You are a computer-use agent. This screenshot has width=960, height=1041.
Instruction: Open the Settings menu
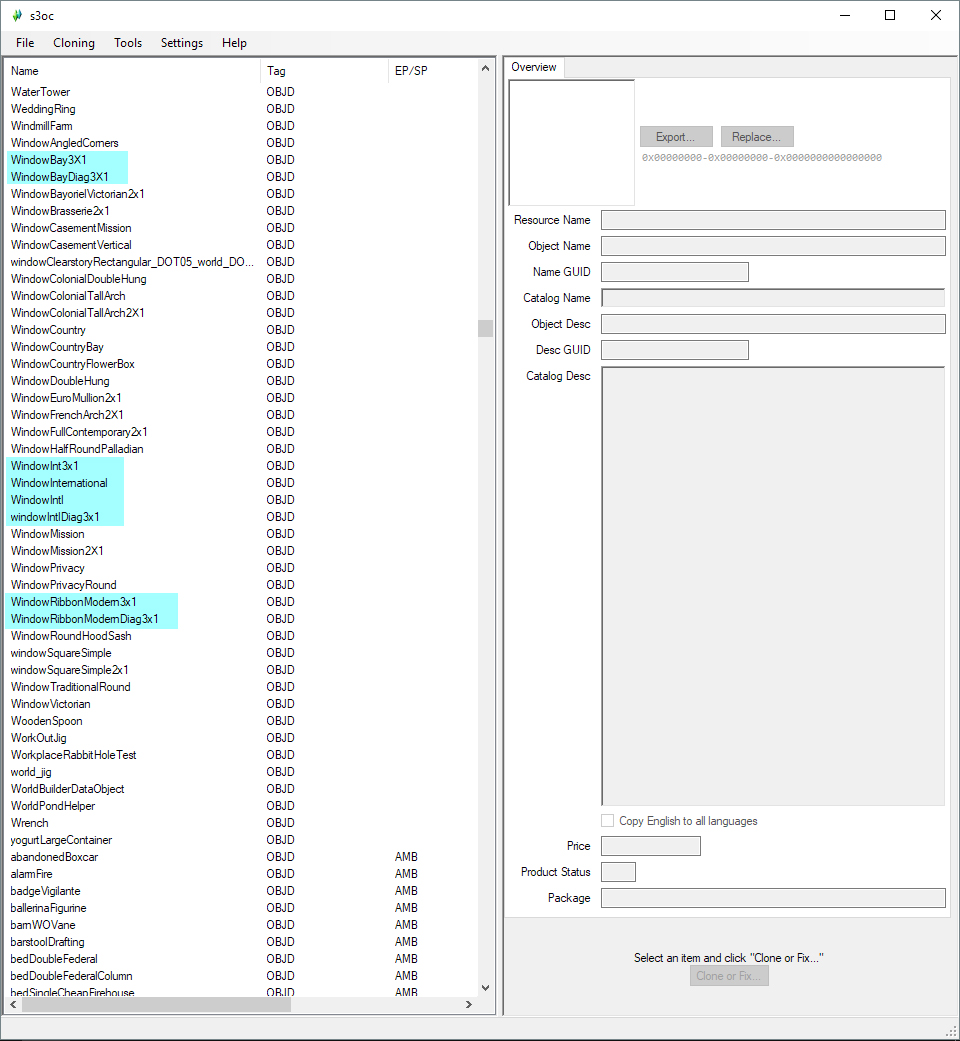pyautogui.click(x=182, y=42)
